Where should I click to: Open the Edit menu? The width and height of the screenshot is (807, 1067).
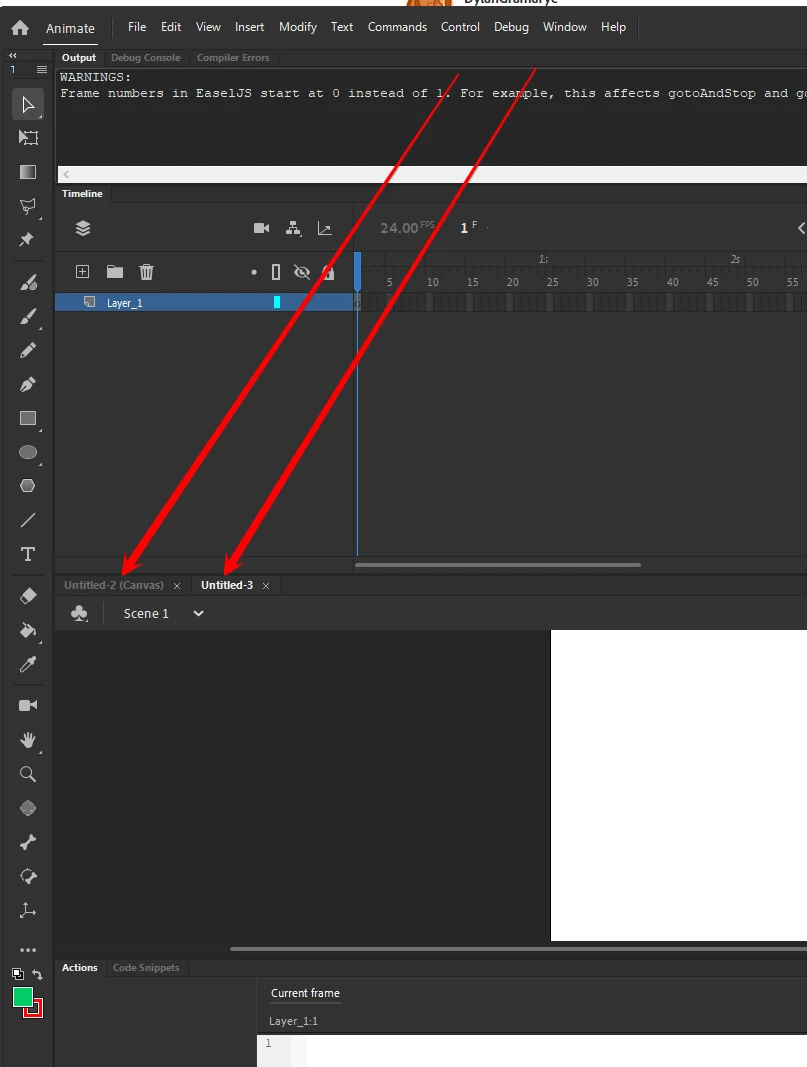coord(171,27)
